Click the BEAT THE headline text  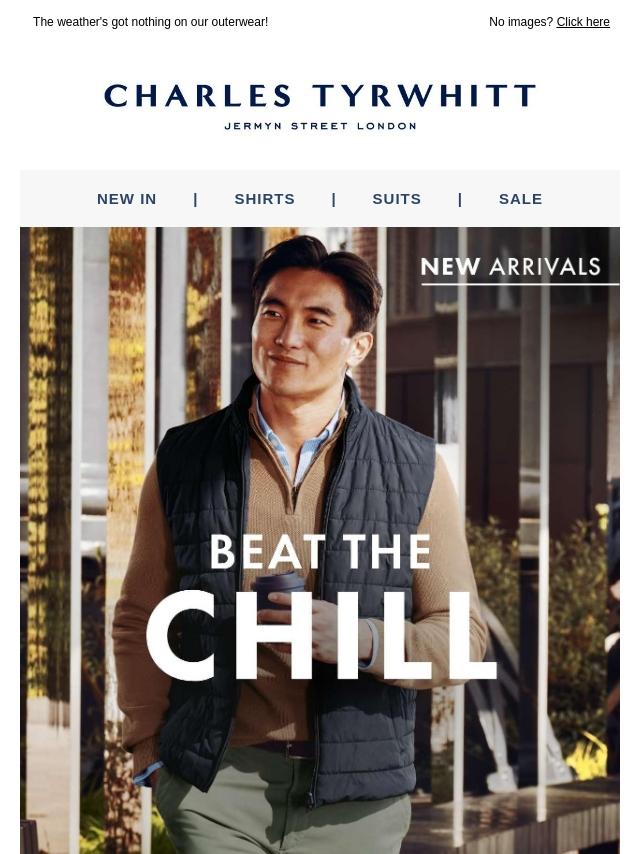(320, 551)
